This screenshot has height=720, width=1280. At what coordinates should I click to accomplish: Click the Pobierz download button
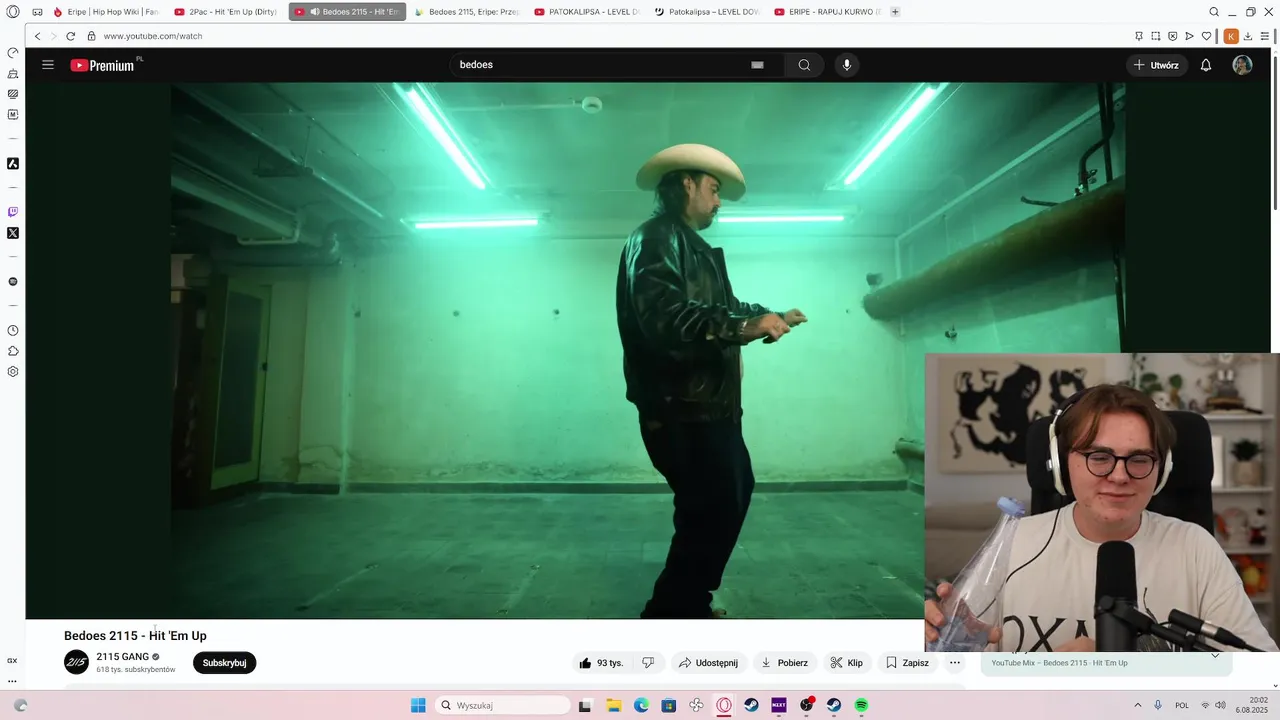click(x=784, y=663)
